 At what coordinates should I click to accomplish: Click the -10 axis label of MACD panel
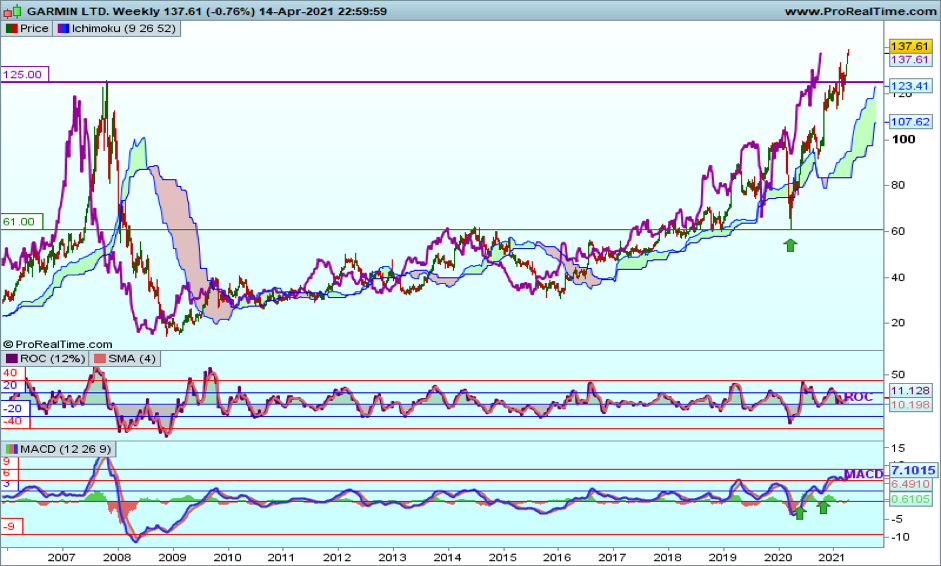(899, 537)
